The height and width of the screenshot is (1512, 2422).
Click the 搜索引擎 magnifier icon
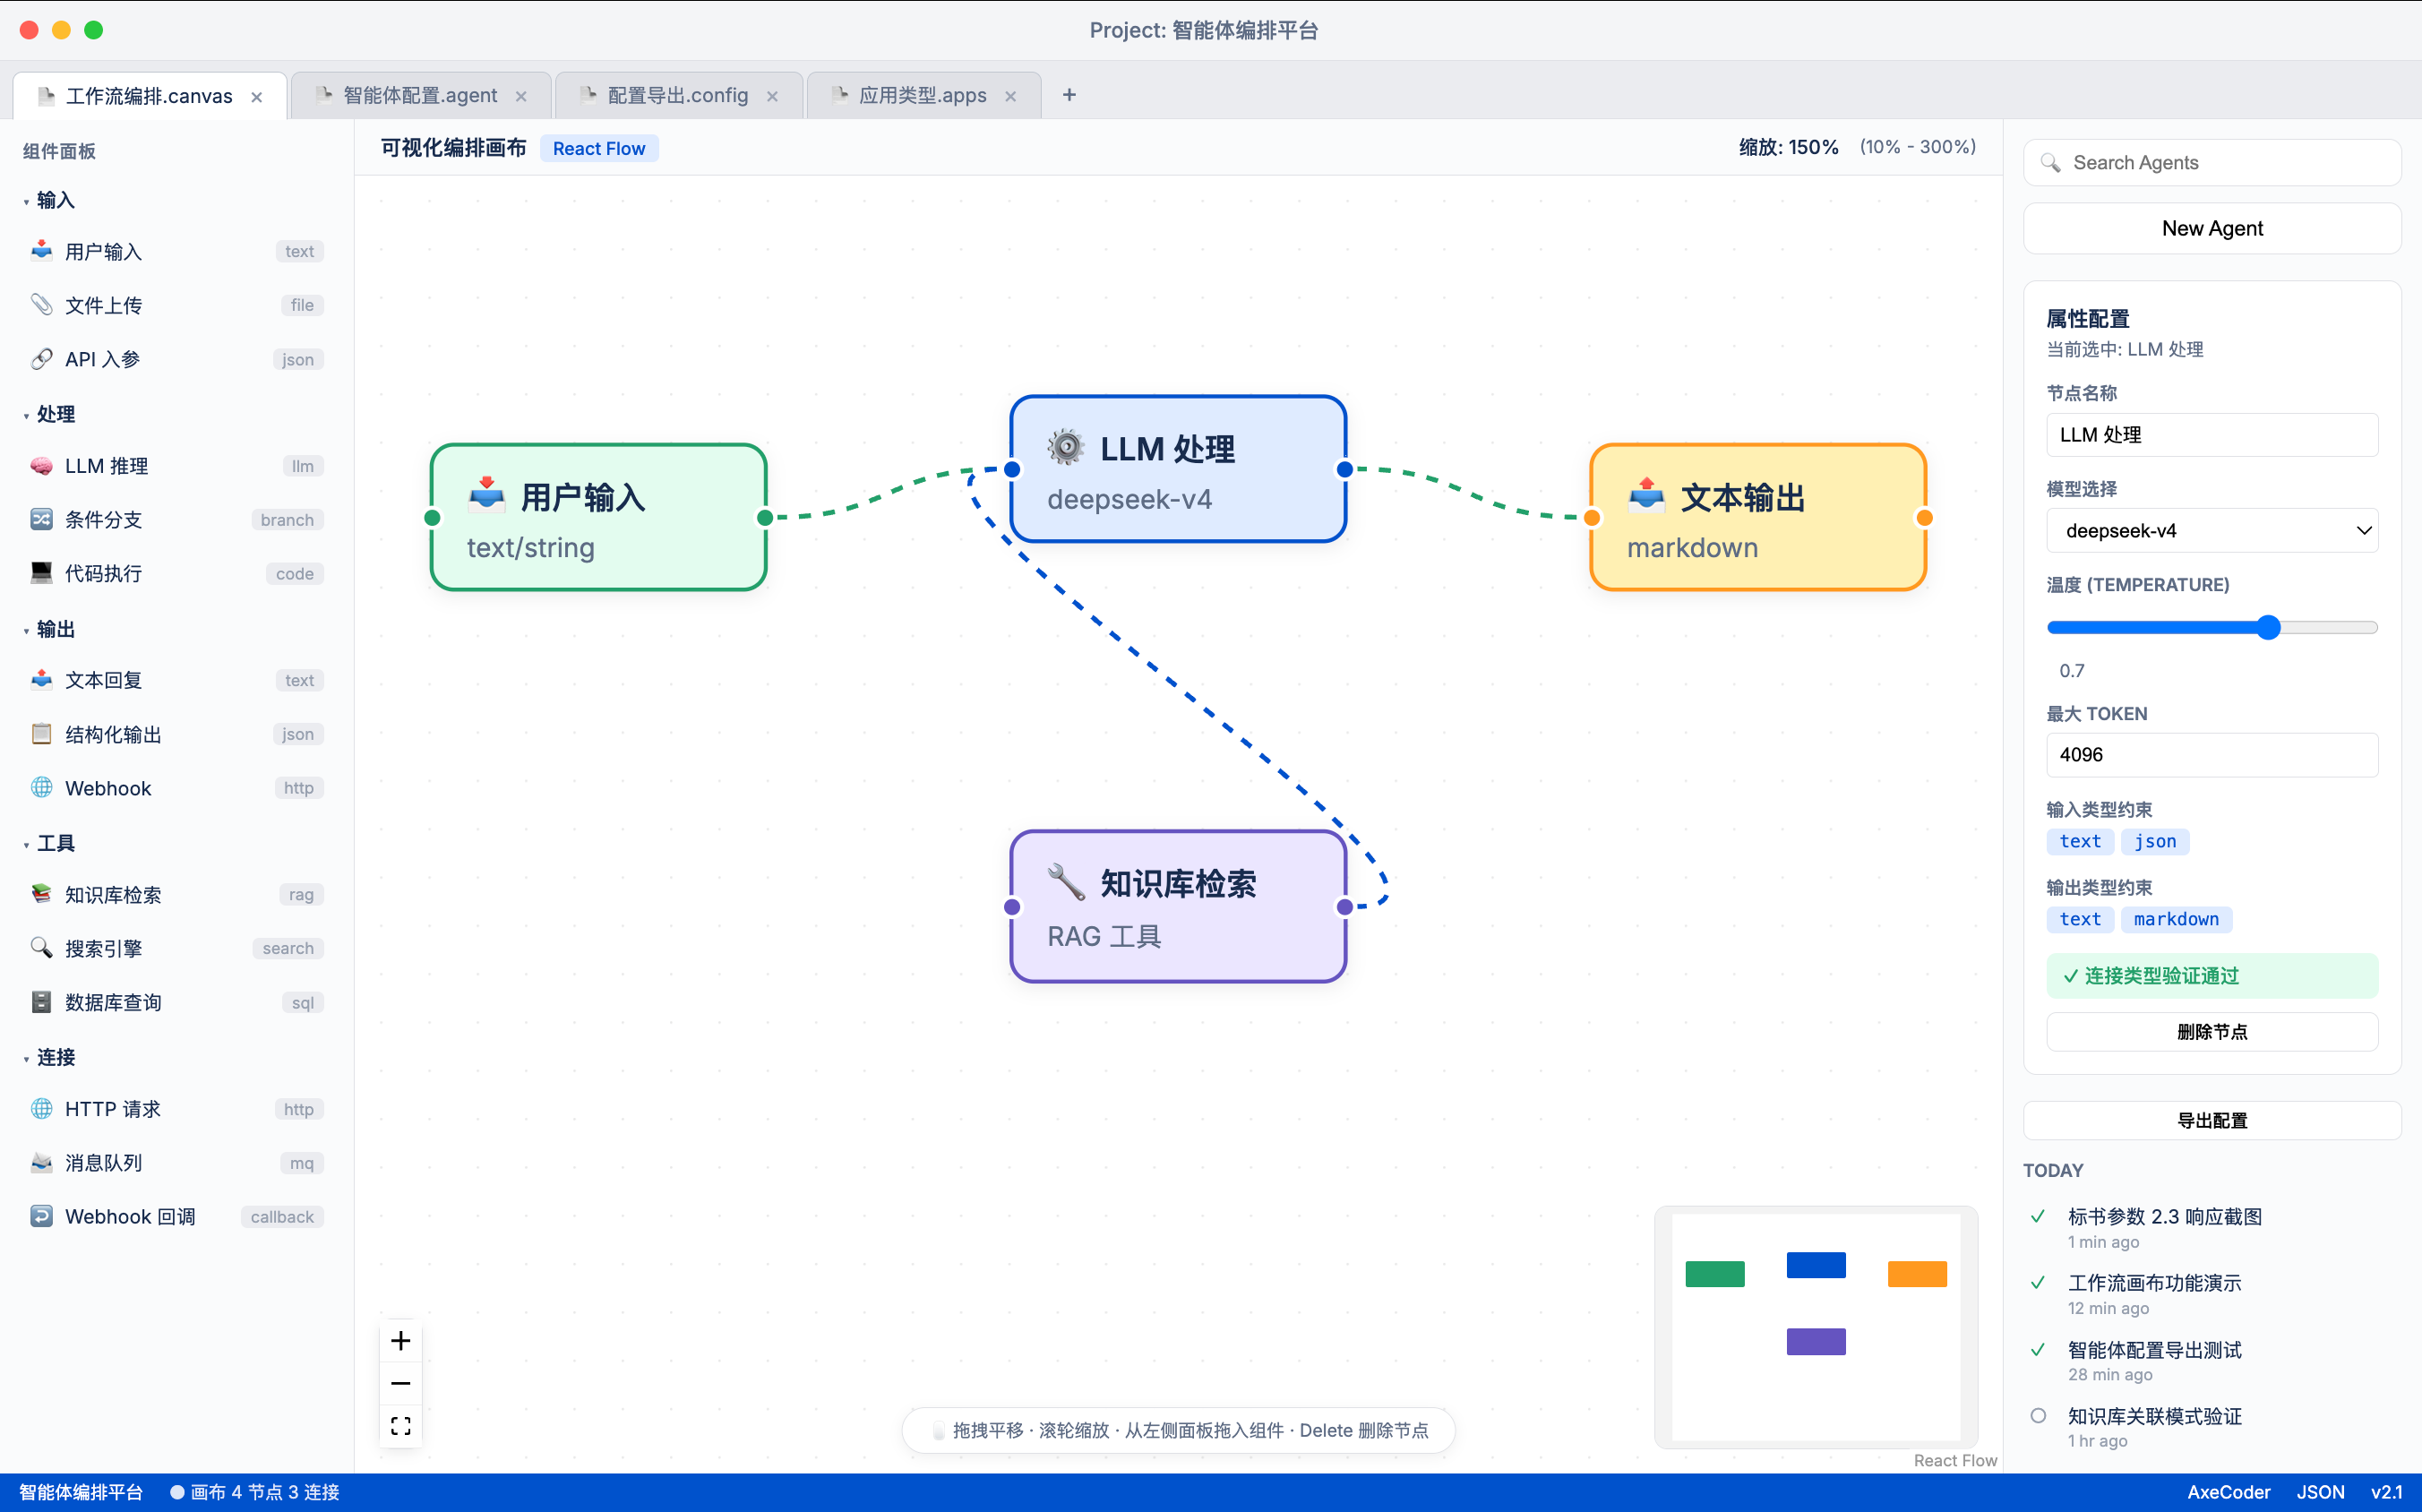click(x=41, y=948)
